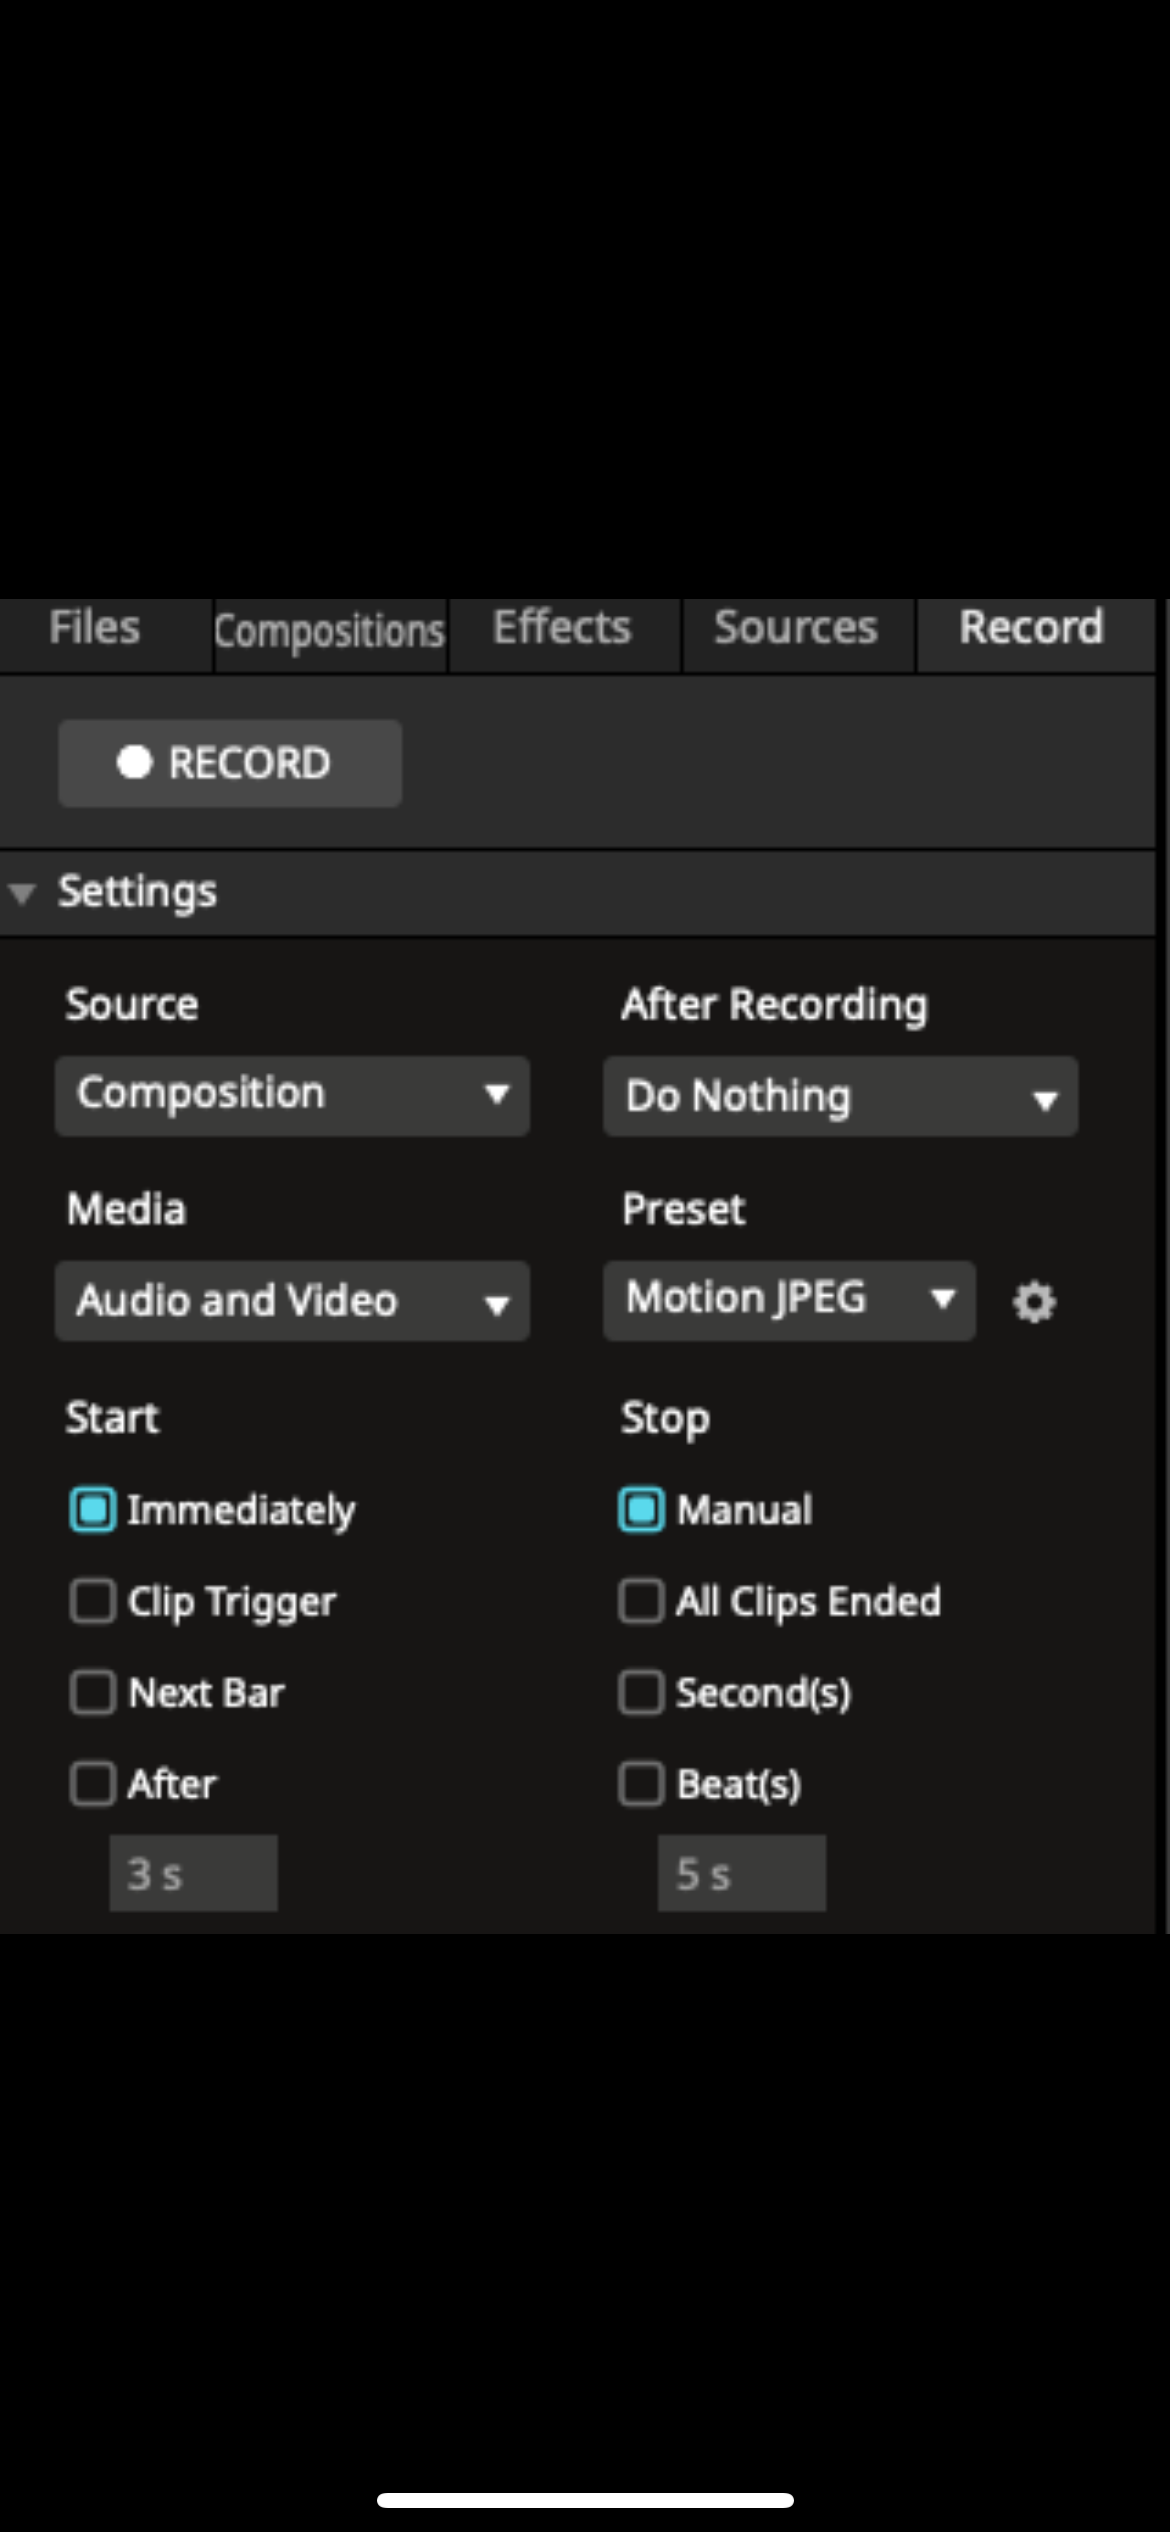Collapse the Settings section triangle
The height and width of the screenshot is (2532, 1170).
[22, 893]
